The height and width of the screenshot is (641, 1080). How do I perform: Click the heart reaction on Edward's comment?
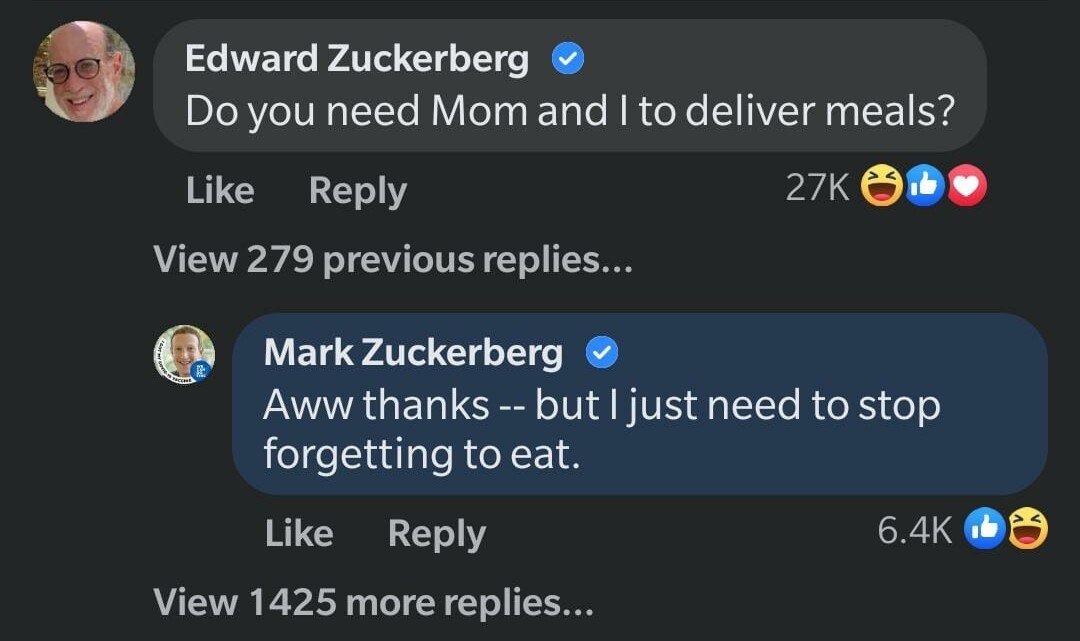966,188
